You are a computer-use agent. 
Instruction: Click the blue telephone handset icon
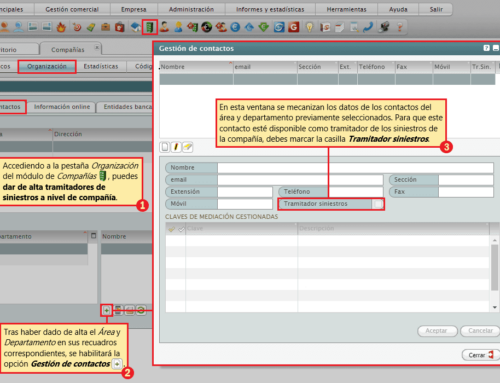point(368,27)
